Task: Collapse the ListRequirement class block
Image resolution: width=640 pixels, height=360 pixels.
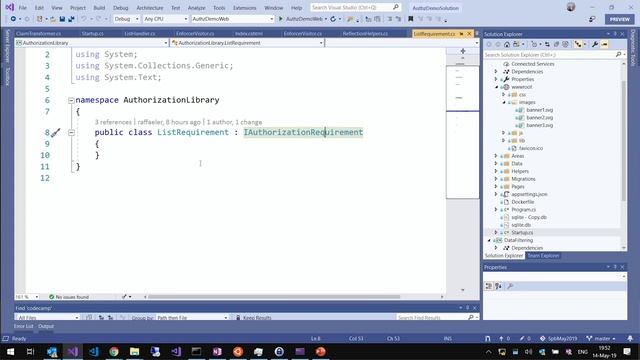Action: 71,132
